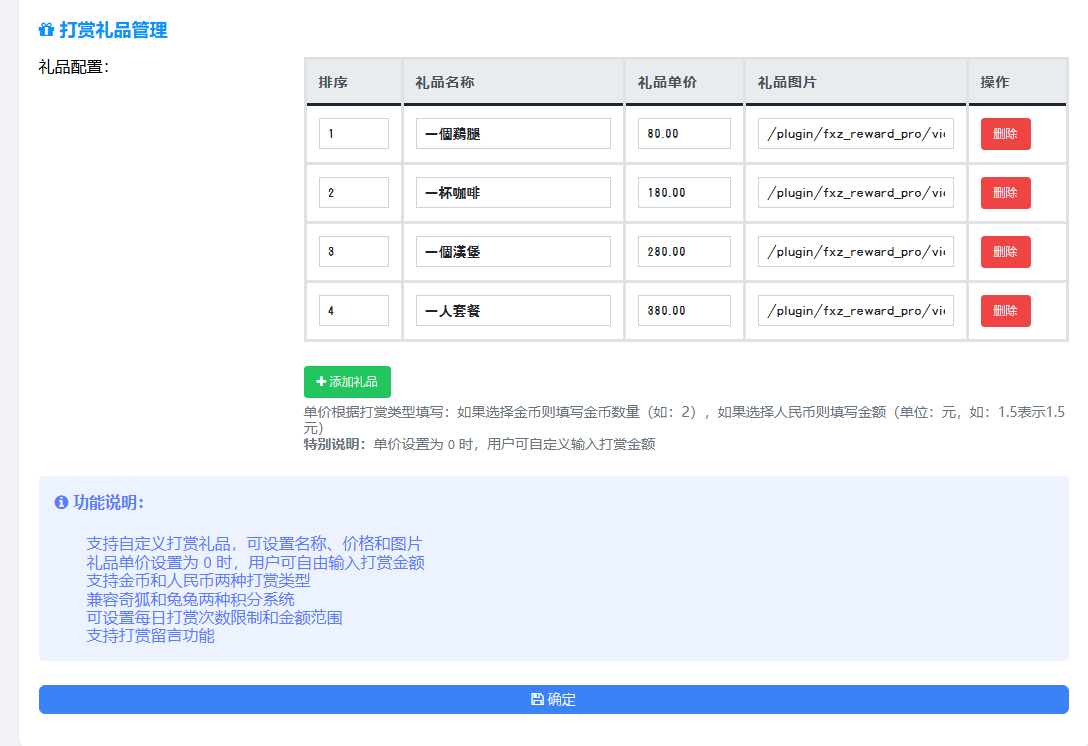
Task: Click the price field showing 80.00
Action: pos(684,134)
